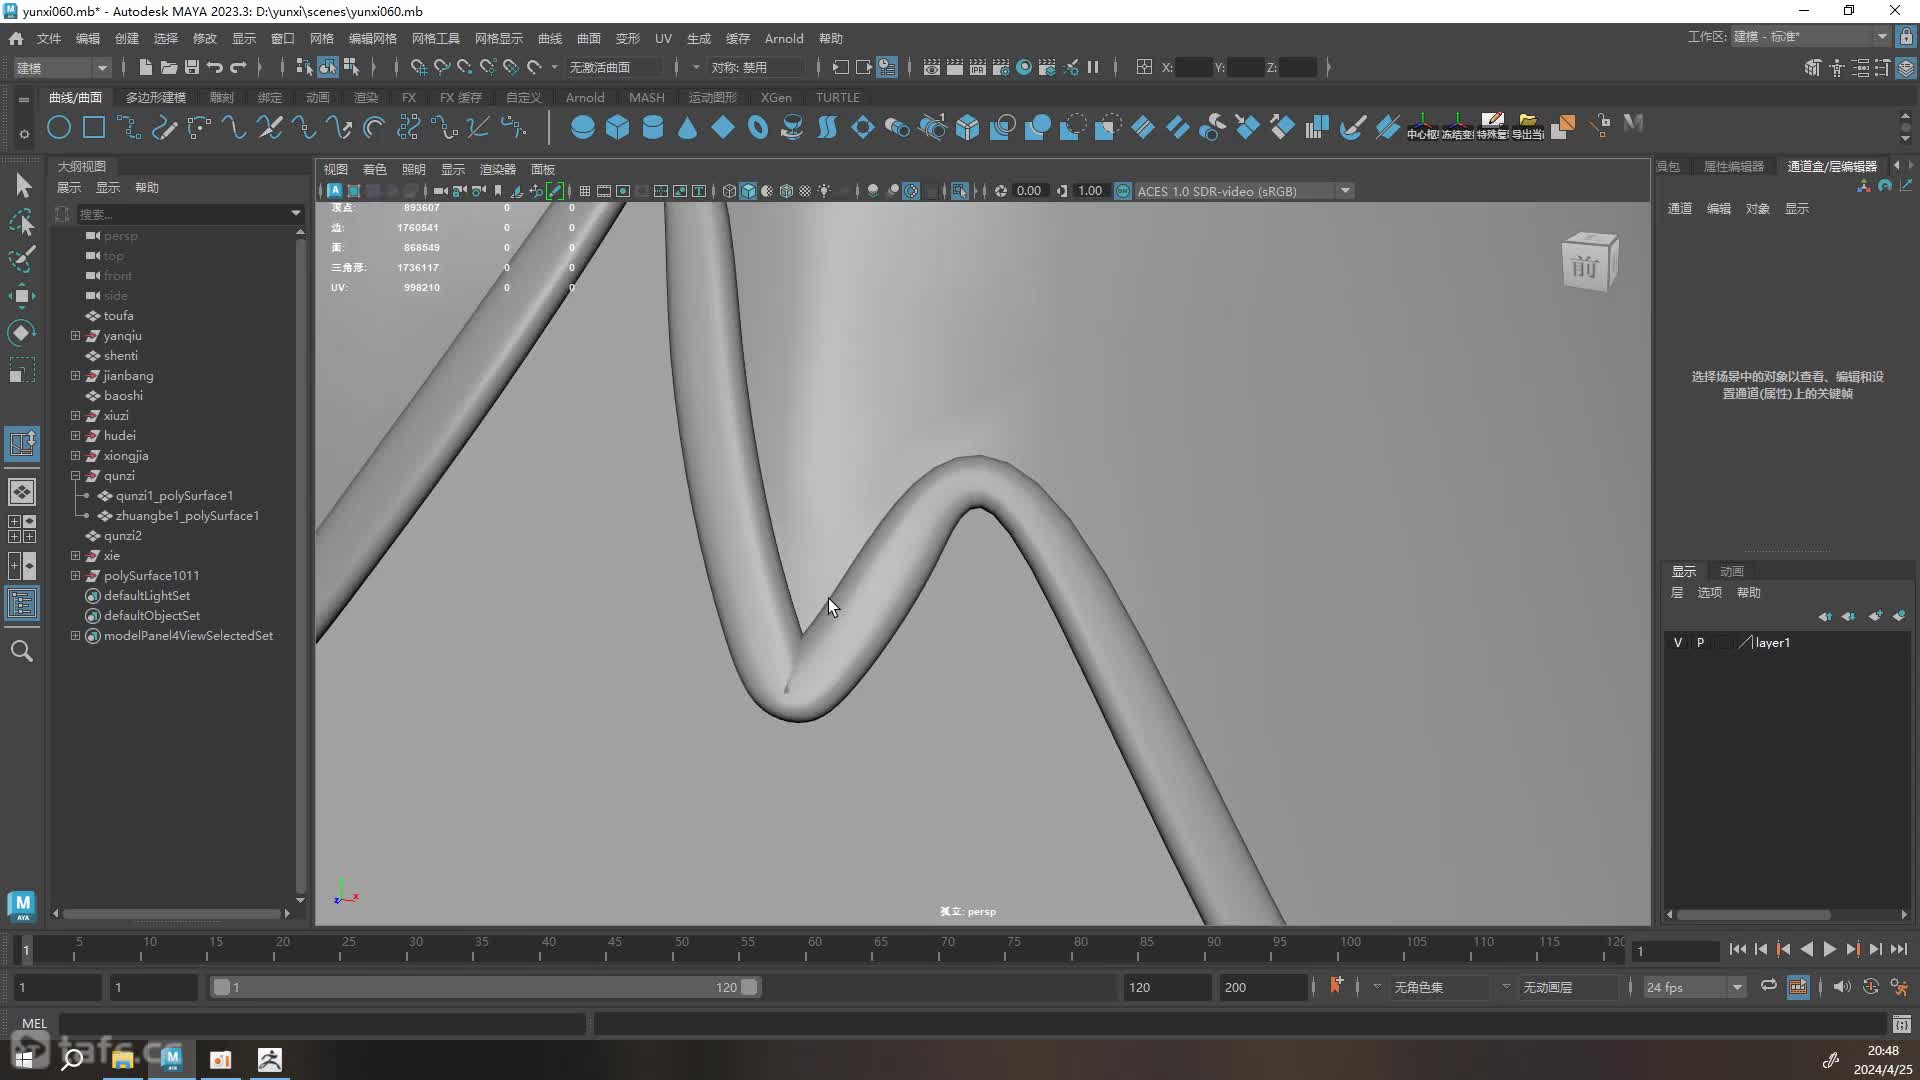Activate the Scale tool in the toolbox

pyautogui.click(x=22, y=370)
